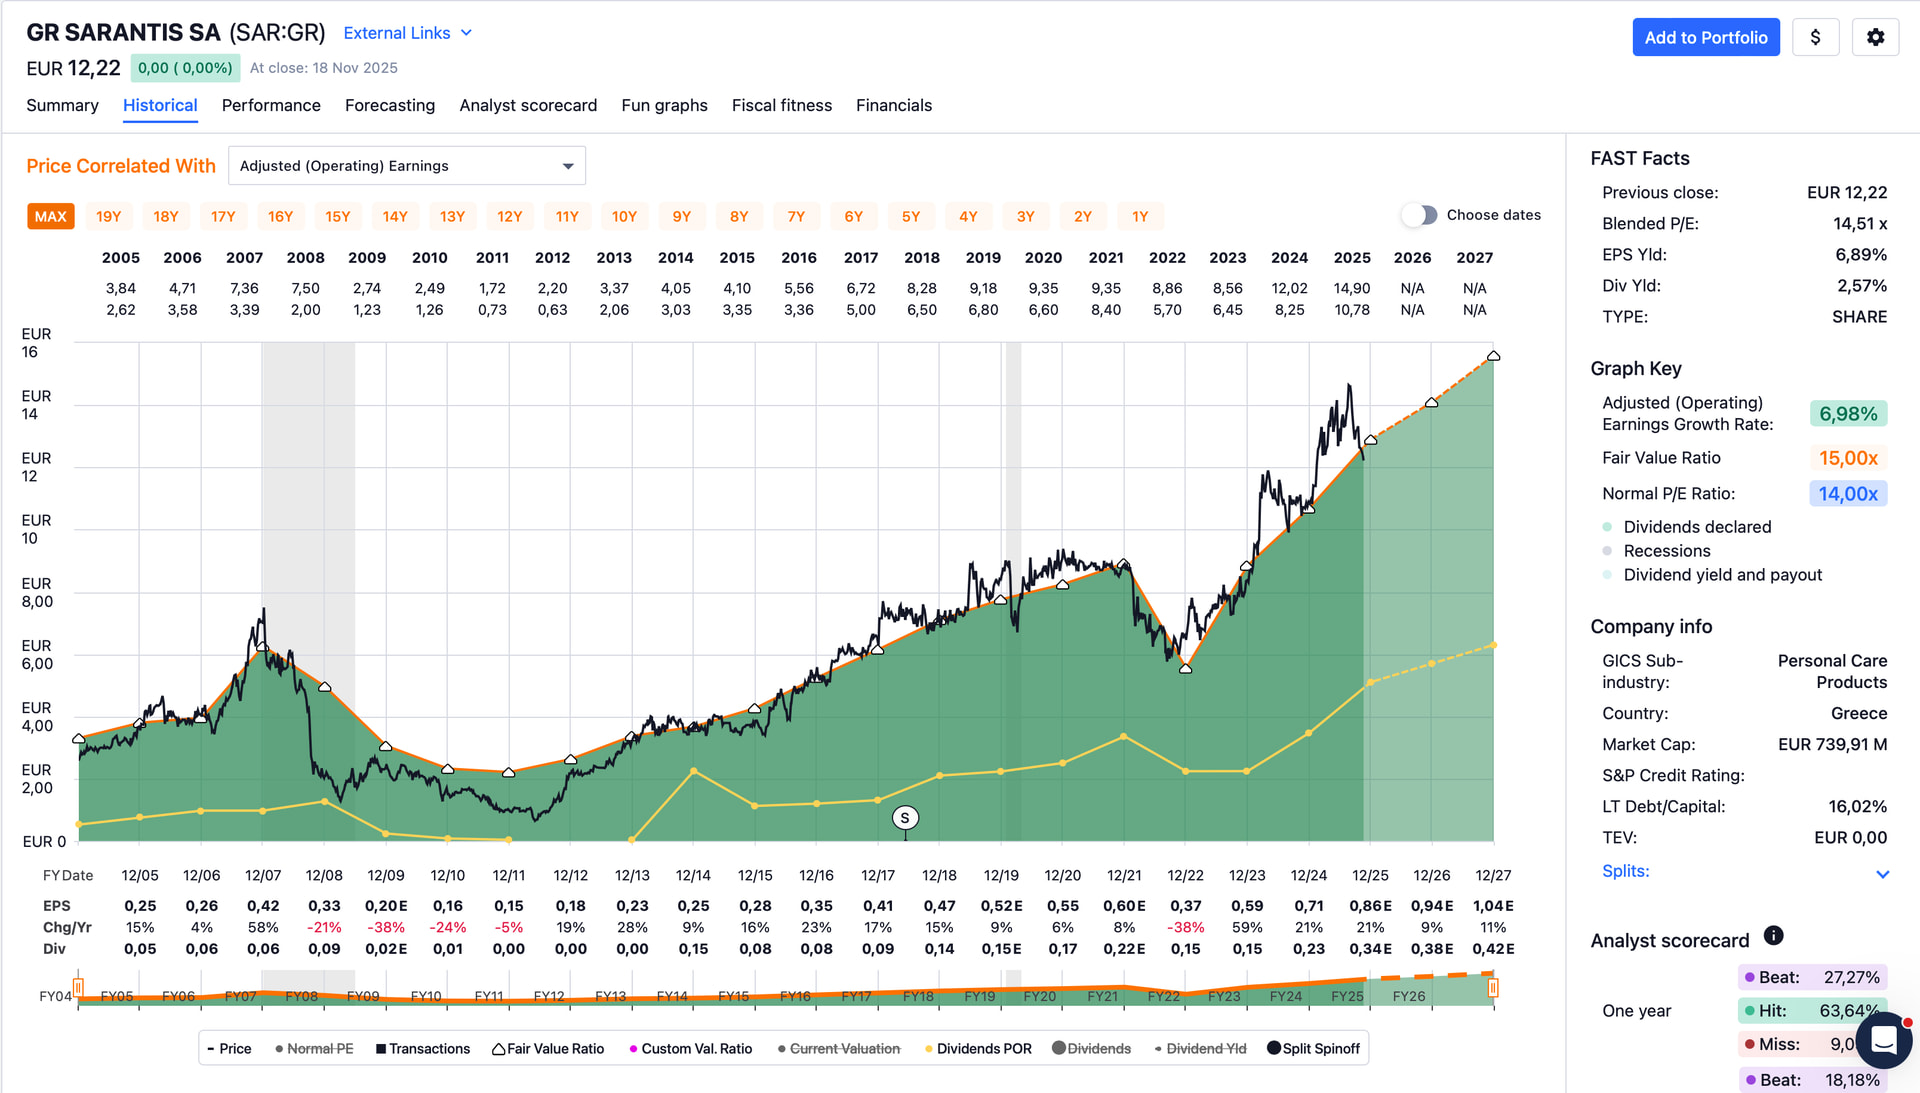Click the Fair Value Ratio 15,00x value
The image size is (1920, 1093).
[x=1847, y=458]
